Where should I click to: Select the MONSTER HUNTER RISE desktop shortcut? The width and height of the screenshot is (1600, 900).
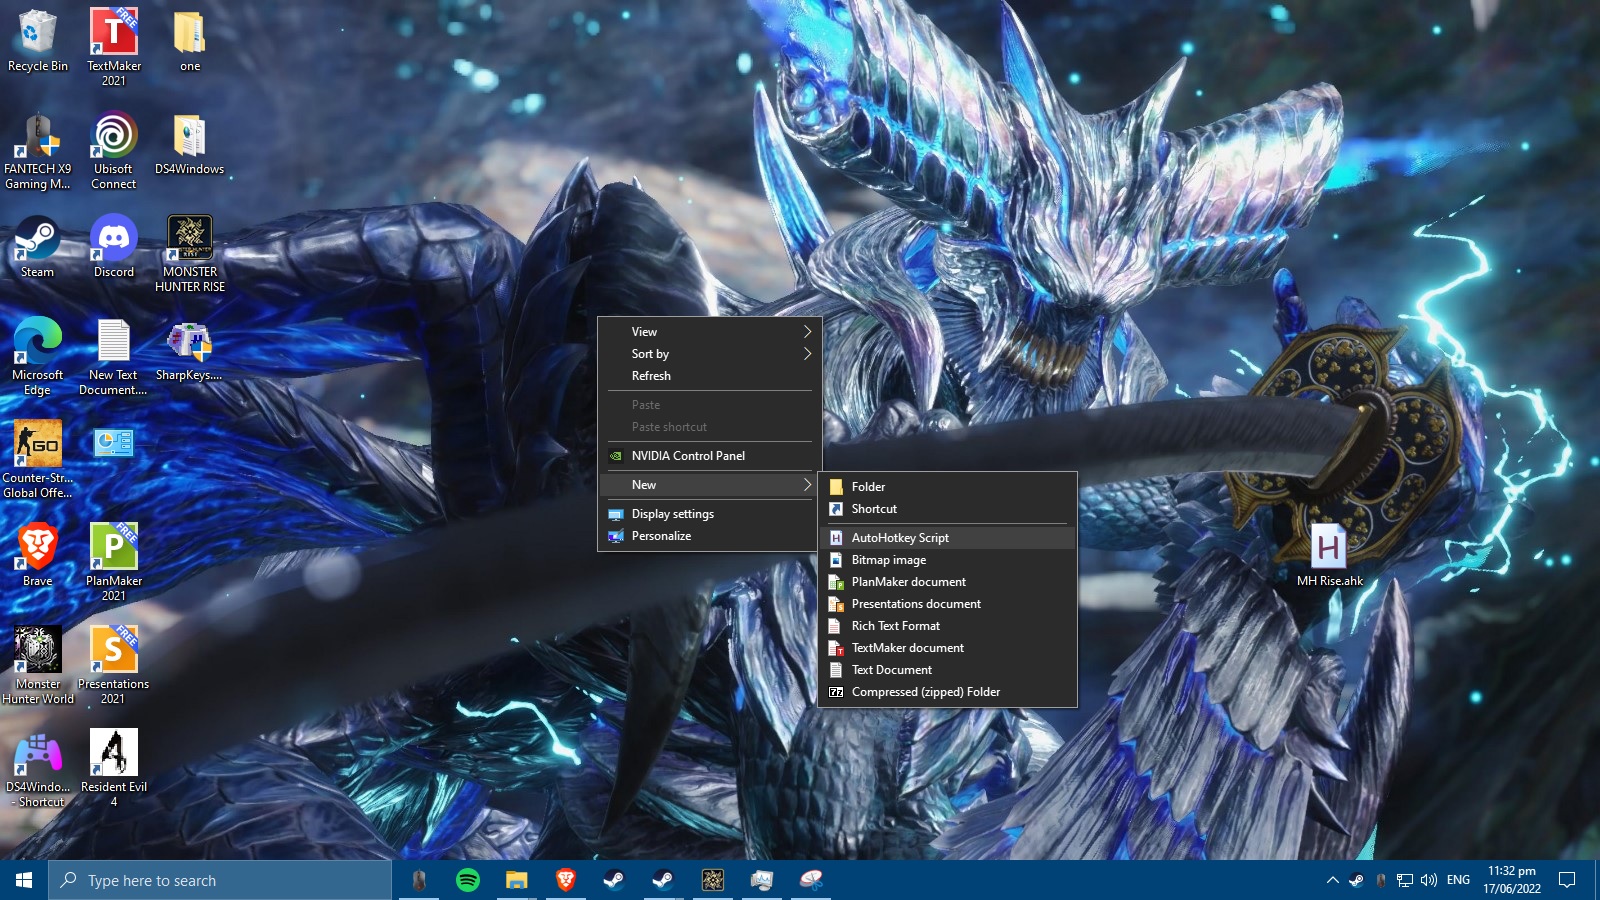pyautogui.click(x=190, y=254)
